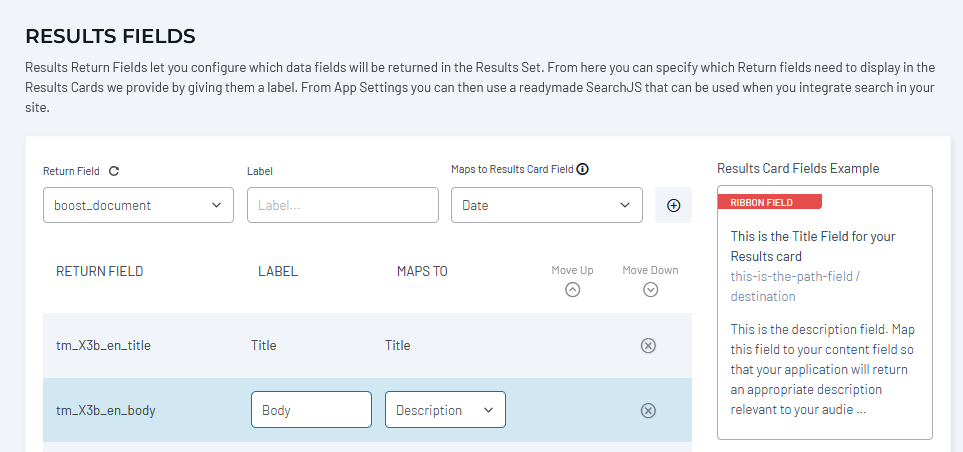Click the MAPS TO column header
The width and height of the screenshot is (963, 452).
[422, 271]
